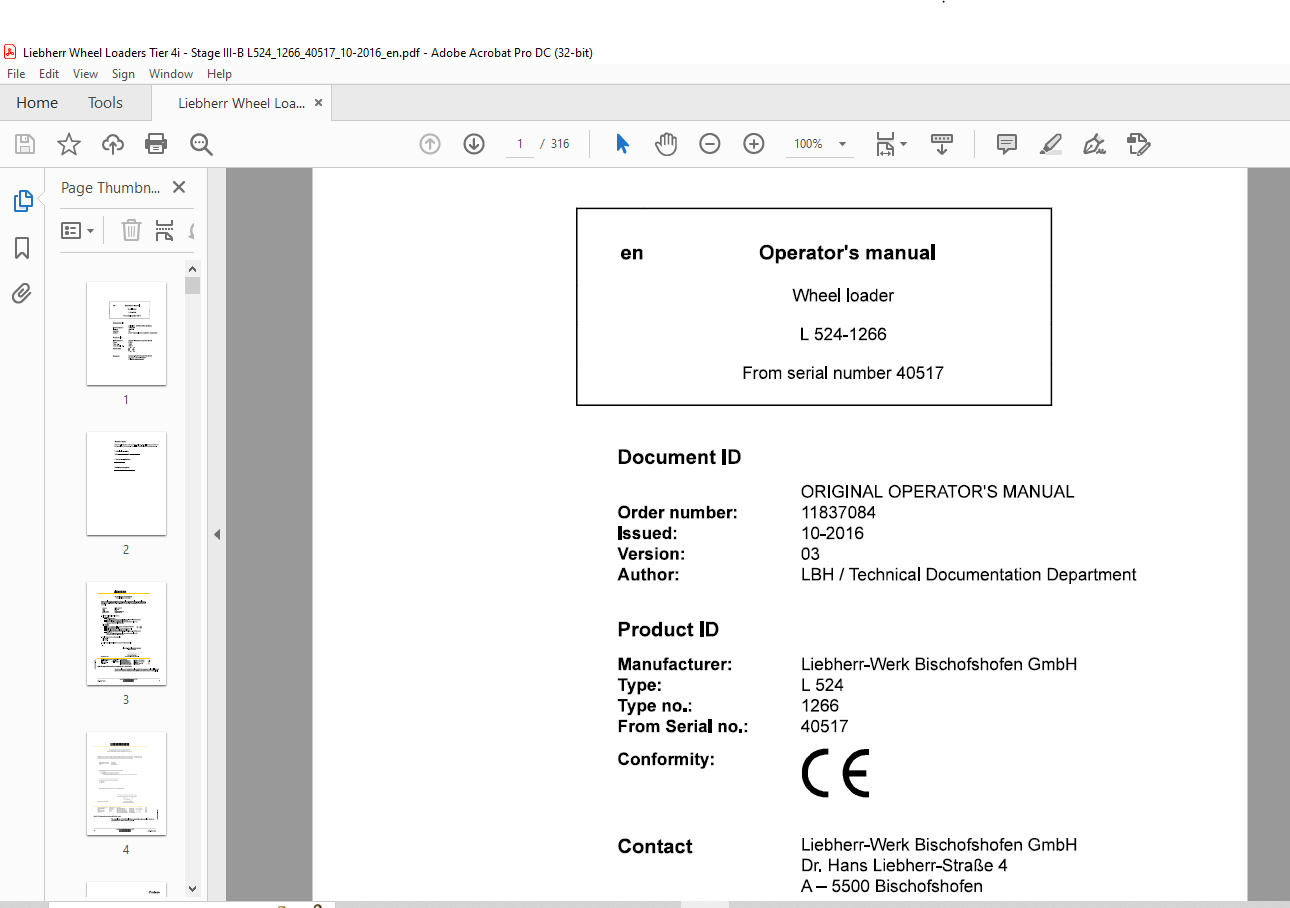Bookmark document with the star icon

pyautogui.click(x=69, y=144)
